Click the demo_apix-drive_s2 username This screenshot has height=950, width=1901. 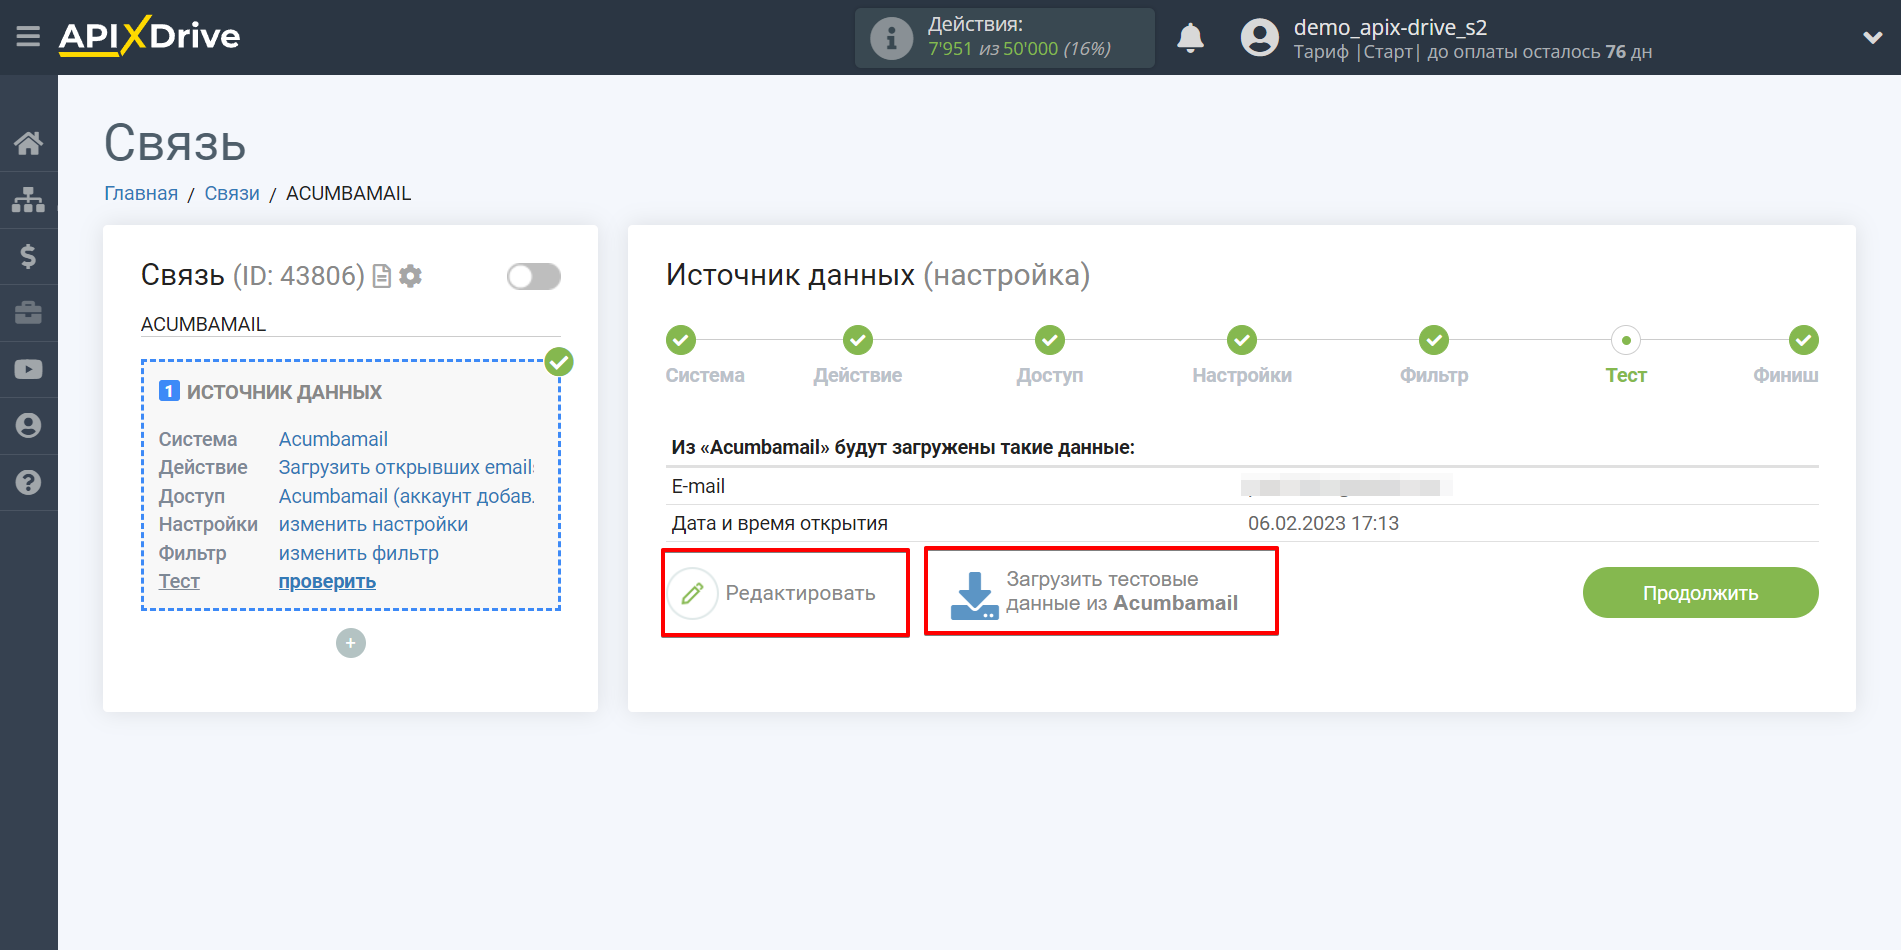click(x=1390, y=27)
